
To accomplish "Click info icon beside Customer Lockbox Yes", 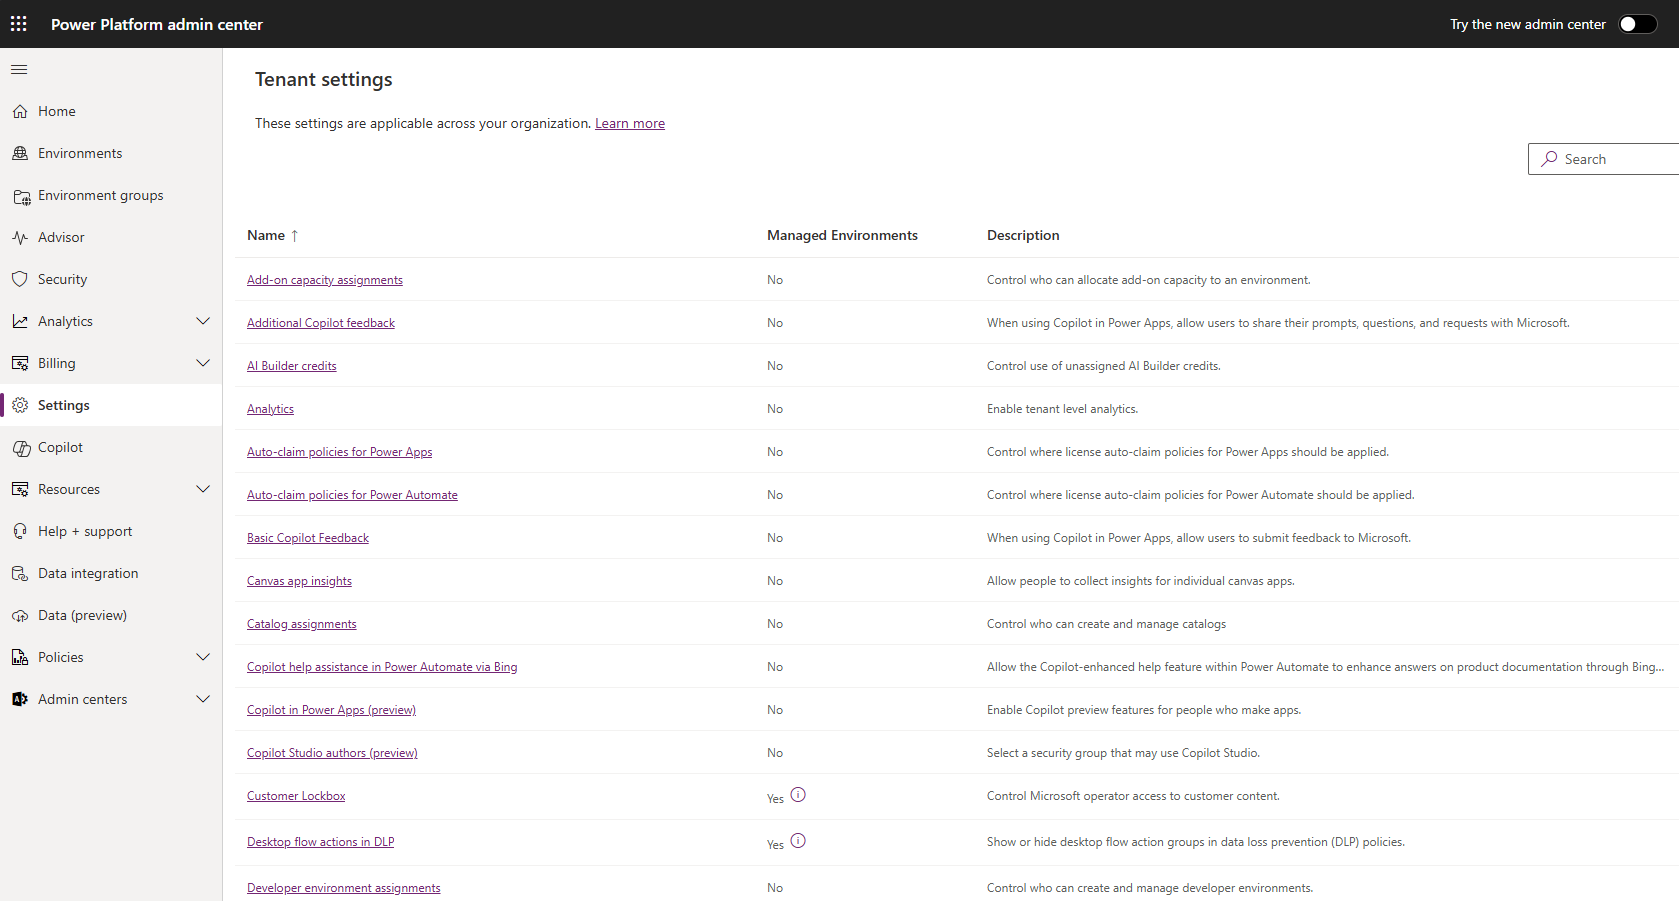I will click(798, 795).
